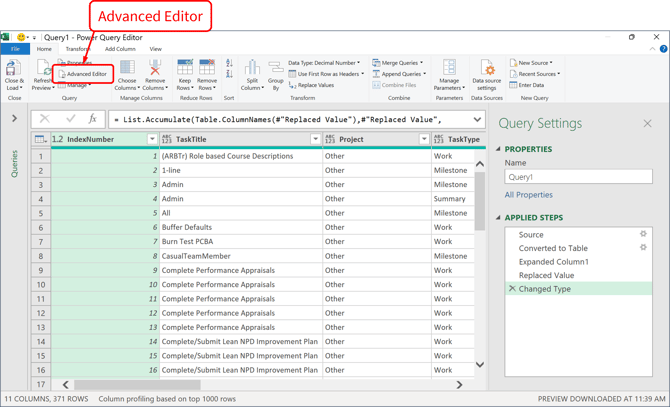670x407 pixels.
Task: Click the gear icon next to Source step
Action: click(643, 234)
